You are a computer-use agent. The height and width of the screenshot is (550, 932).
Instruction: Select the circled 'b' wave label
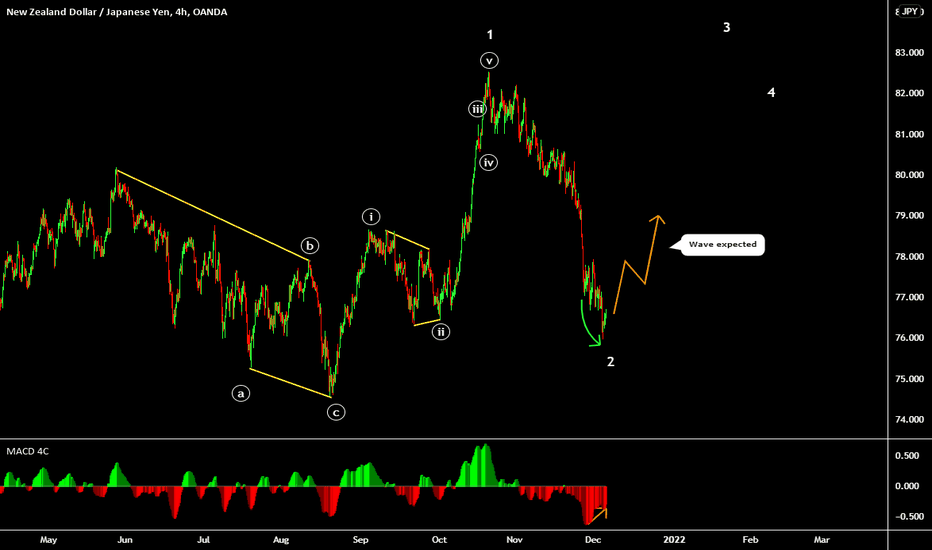(x=310, y=246)
